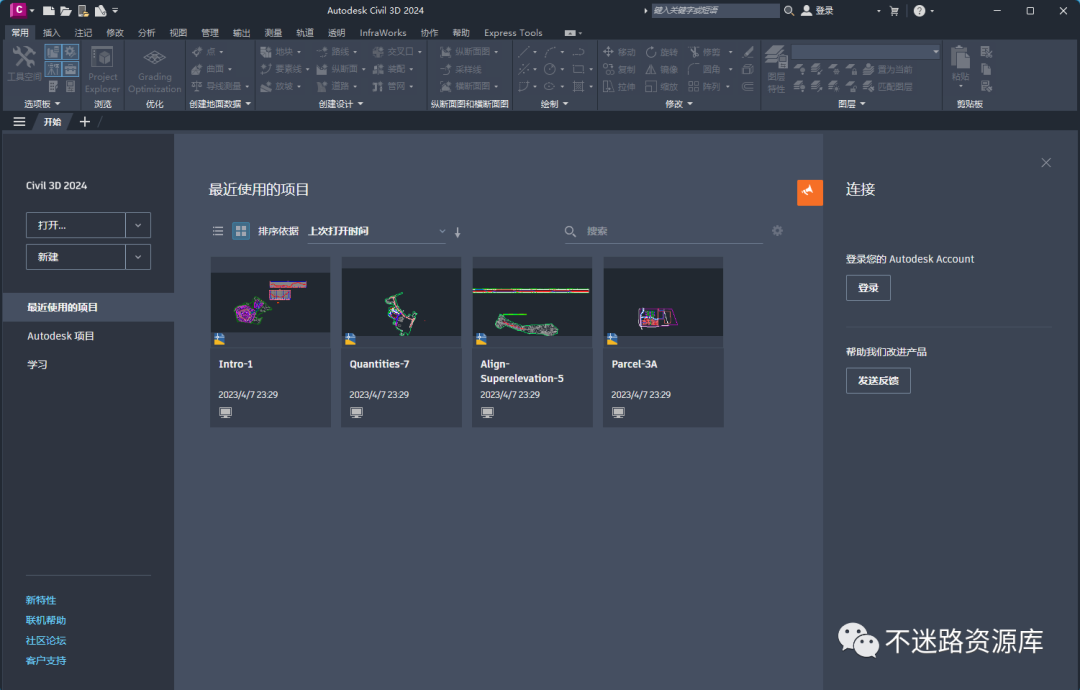
Task: Click the Stretch (拉伸) tool
Action: [619, 86]
